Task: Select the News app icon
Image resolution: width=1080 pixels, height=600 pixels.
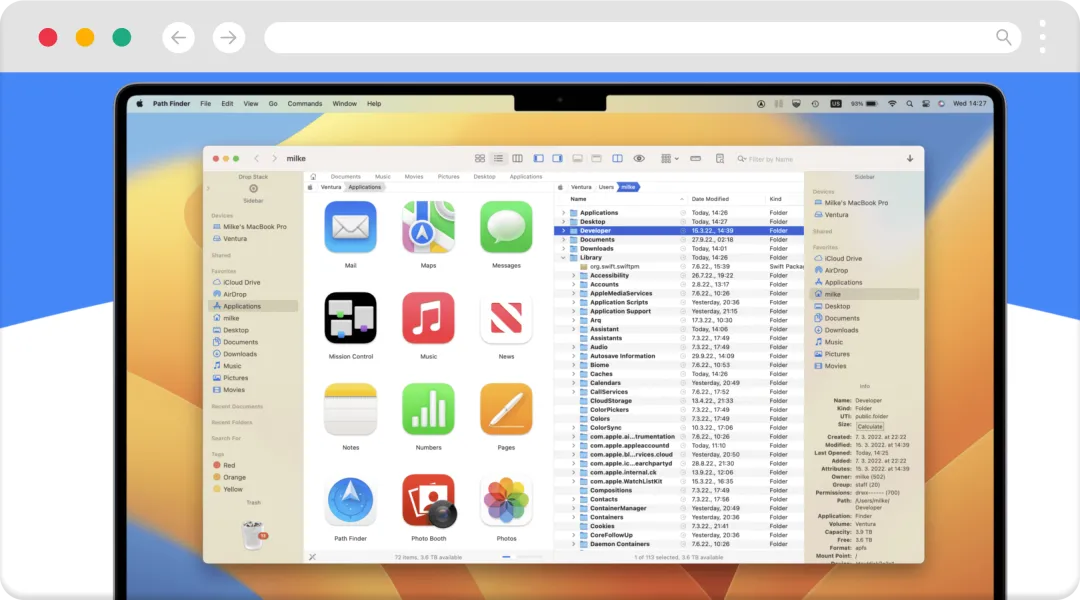Action: pyautogui.click(x=506, y=318)
